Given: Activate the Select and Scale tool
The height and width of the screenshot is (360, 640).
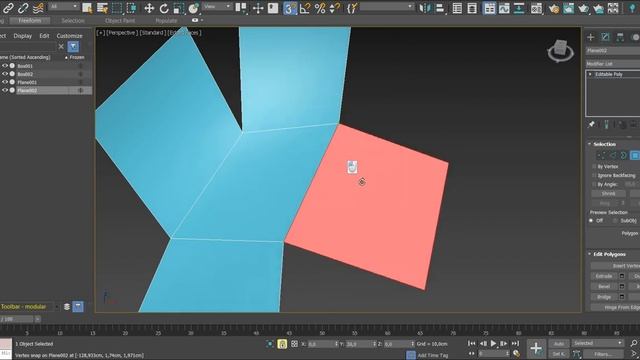Looking at the screenshot, I should pos(178,8).
